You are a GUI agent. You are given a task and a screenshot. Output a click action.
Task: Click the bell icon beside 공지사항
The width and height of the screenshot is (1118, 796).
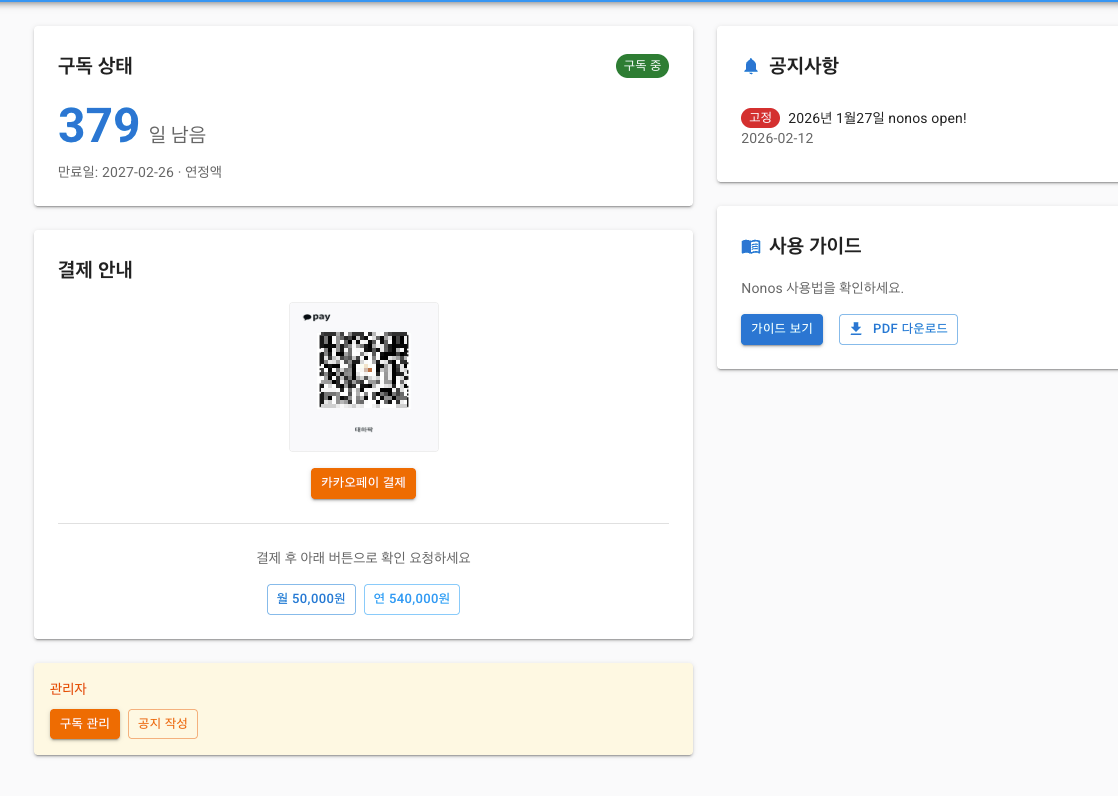point(751,66)
